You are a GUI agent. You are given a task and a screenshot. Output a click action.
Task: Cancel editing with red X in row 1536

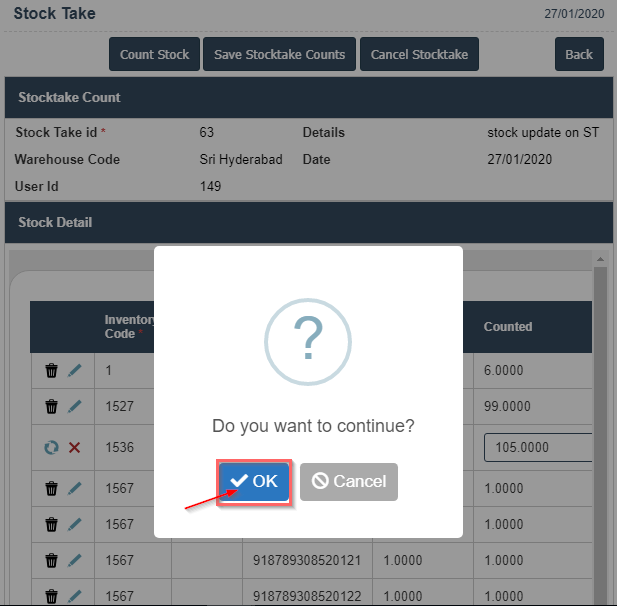[75, 447]
